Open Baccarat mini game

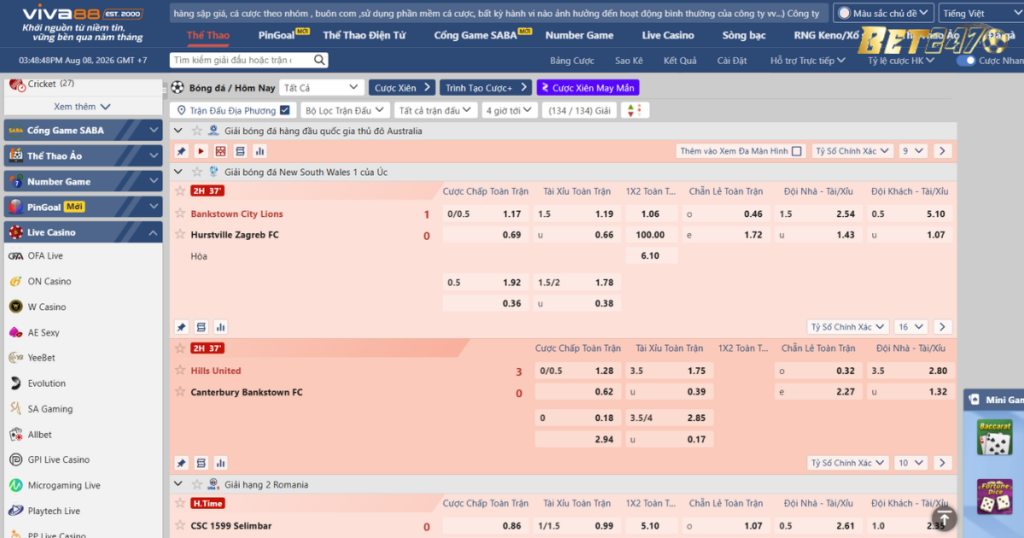(x=995, y=437)
